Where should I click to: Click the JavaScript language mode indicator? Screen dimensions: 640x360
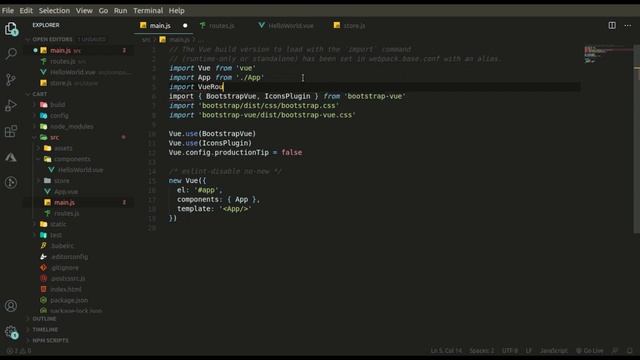(553, 351)
